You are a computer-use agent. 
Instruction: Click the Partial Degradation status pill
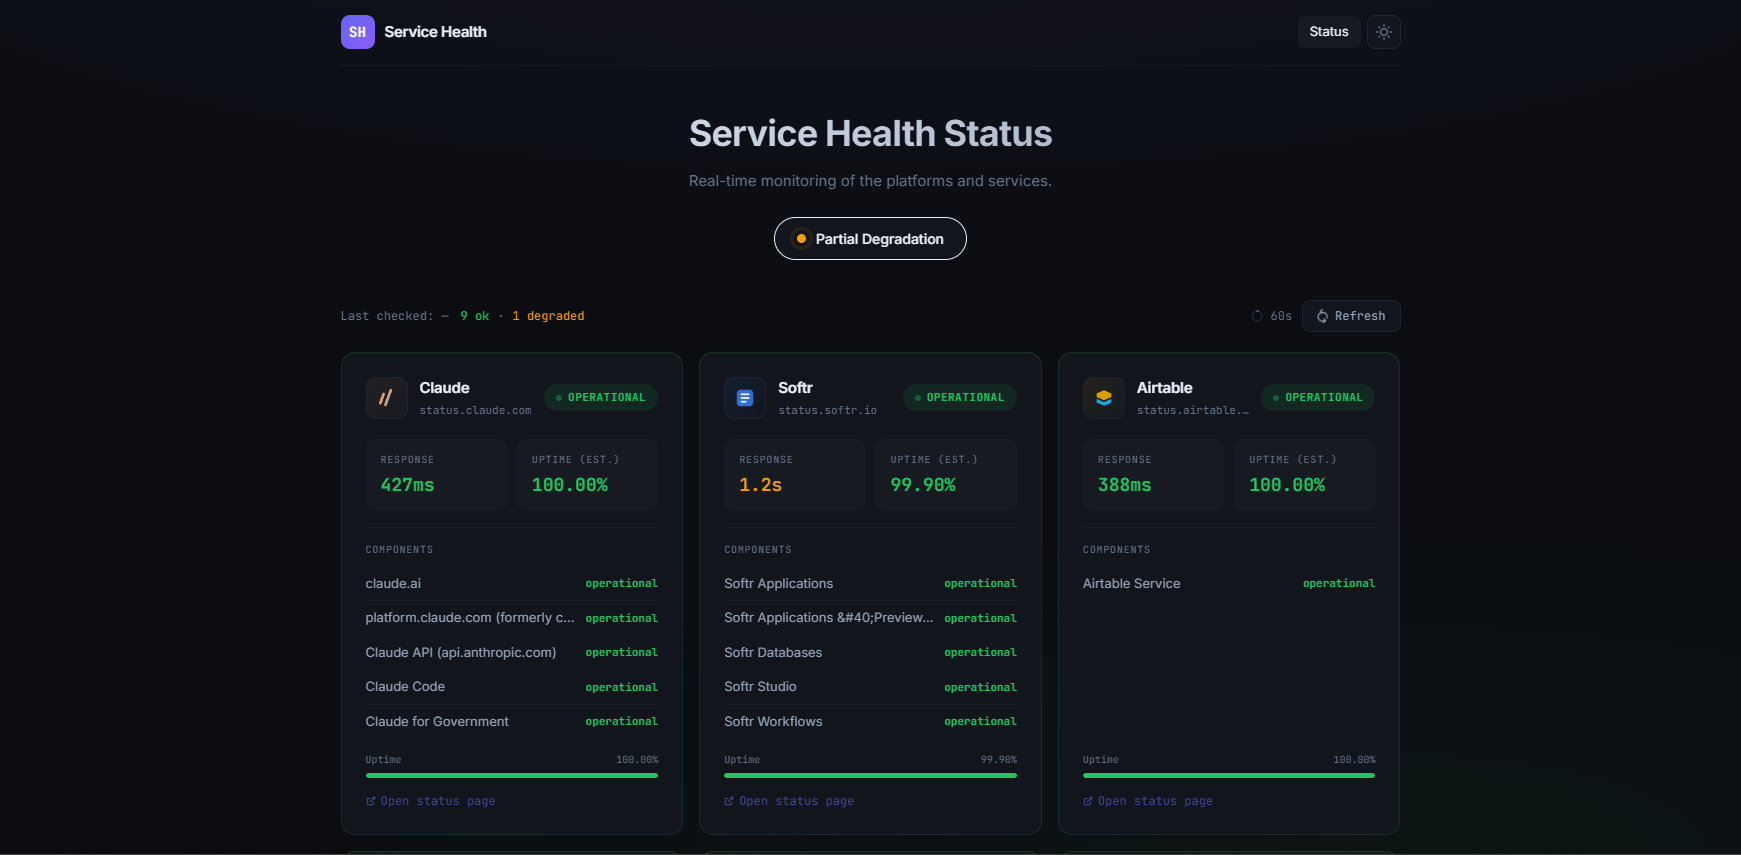[x=870, y=239]
